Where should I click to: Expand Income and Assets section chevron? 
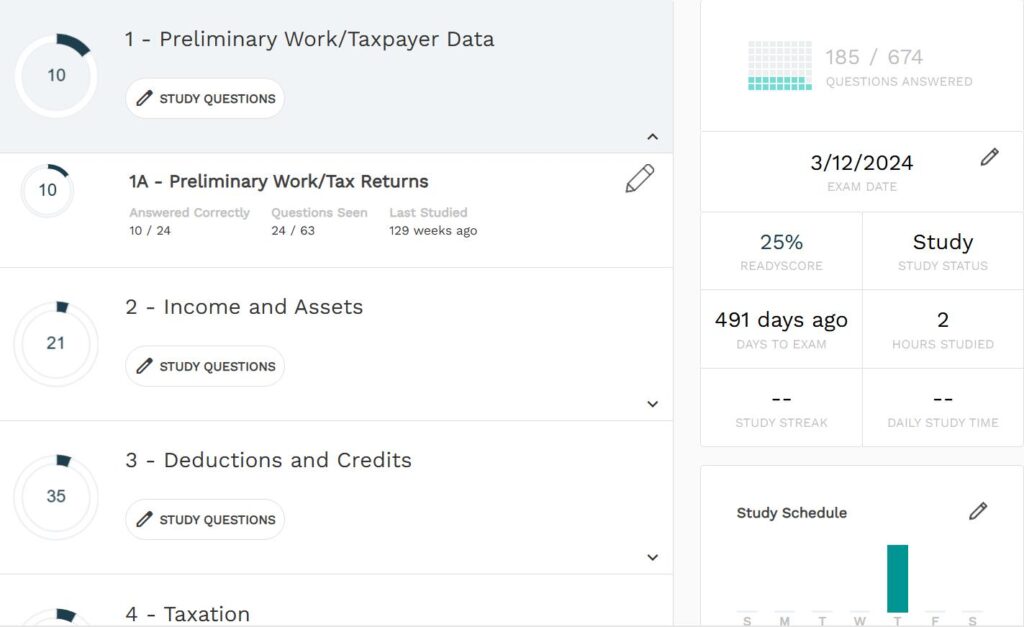pyautogui.click(x=652, y=404)
